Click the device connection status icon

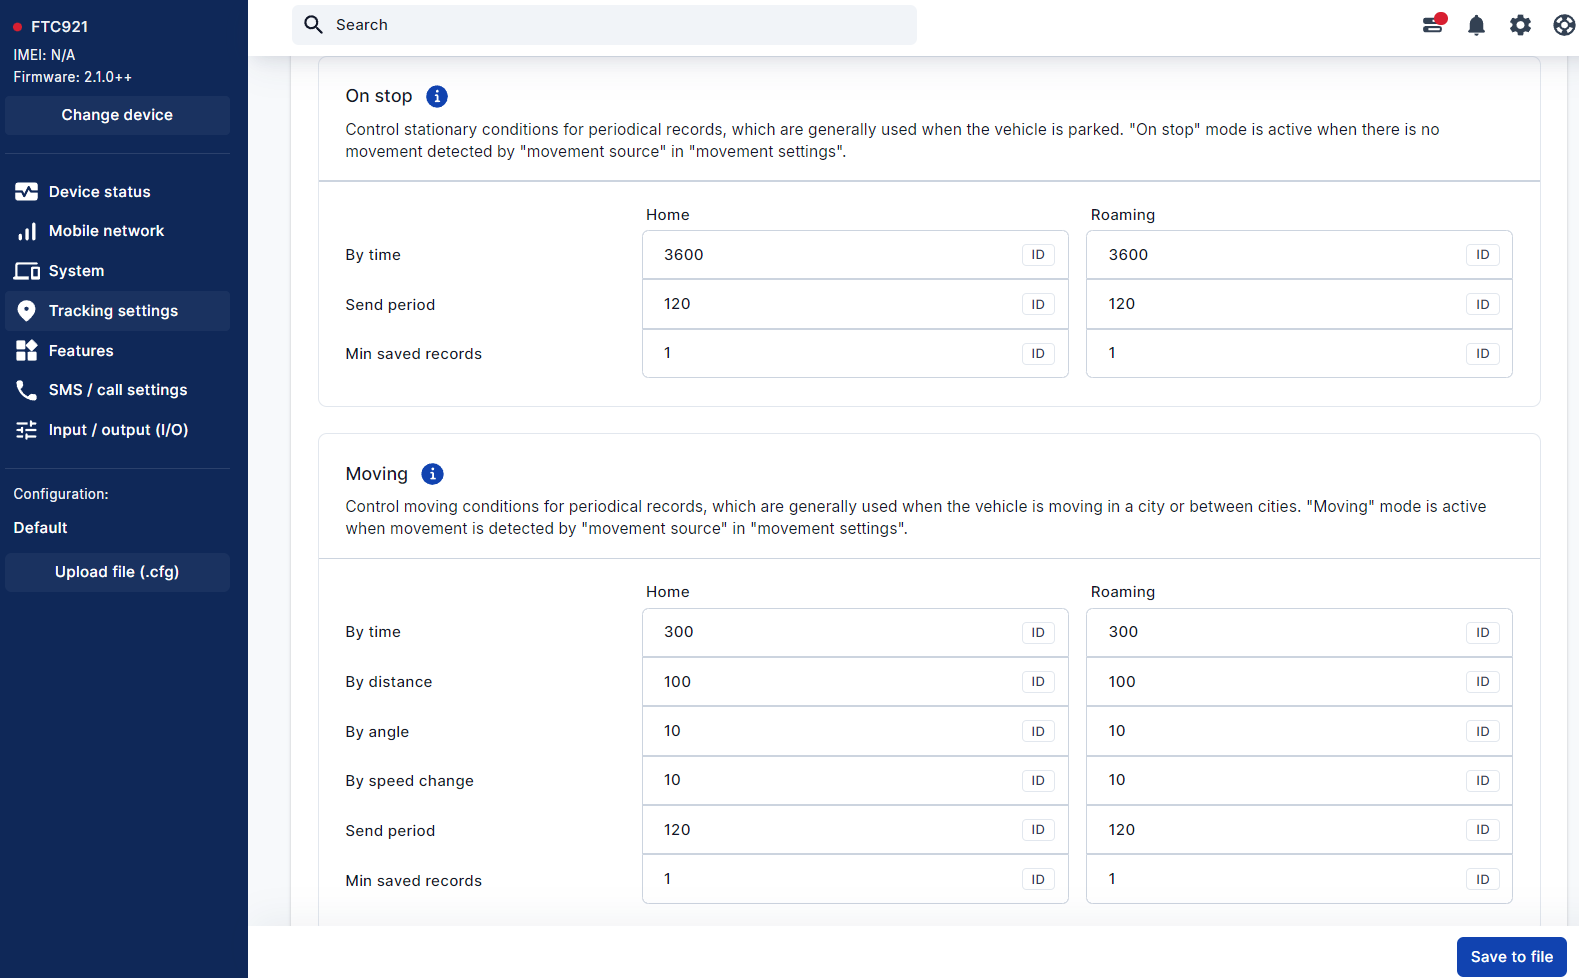[1433, 25]
